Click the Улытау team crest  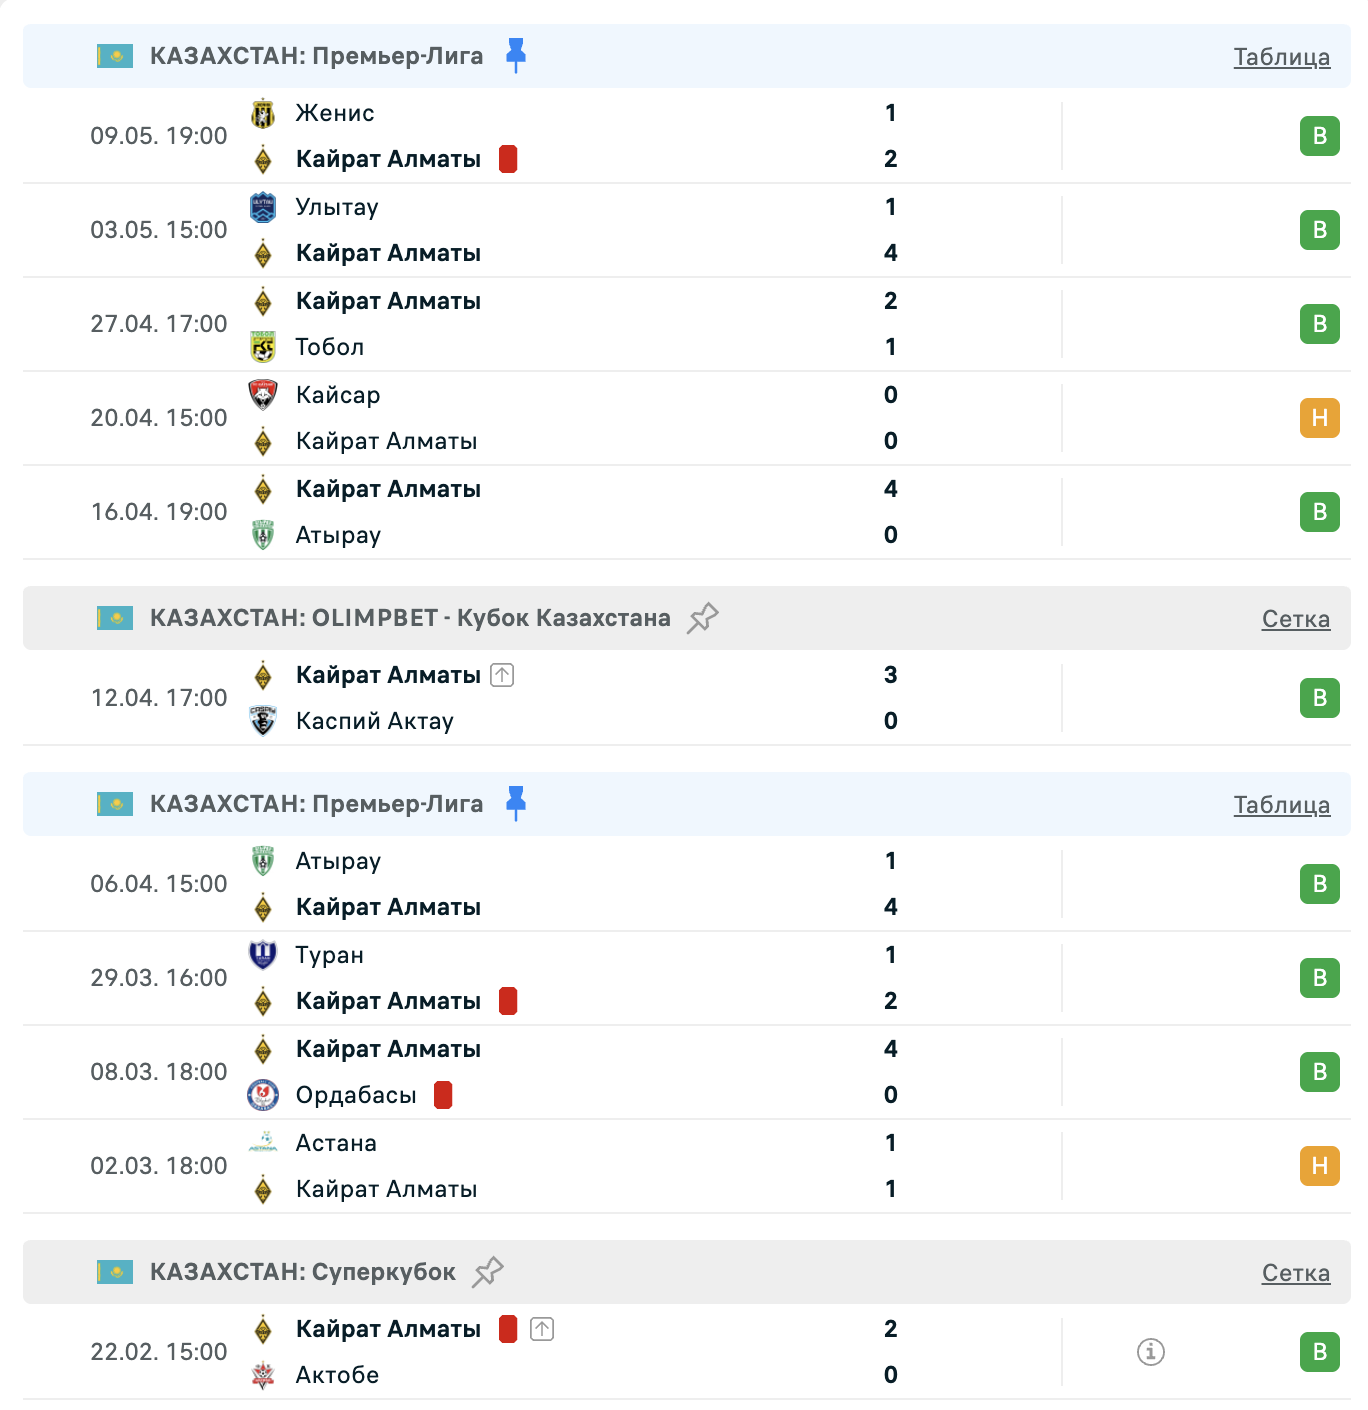[263, 208]
